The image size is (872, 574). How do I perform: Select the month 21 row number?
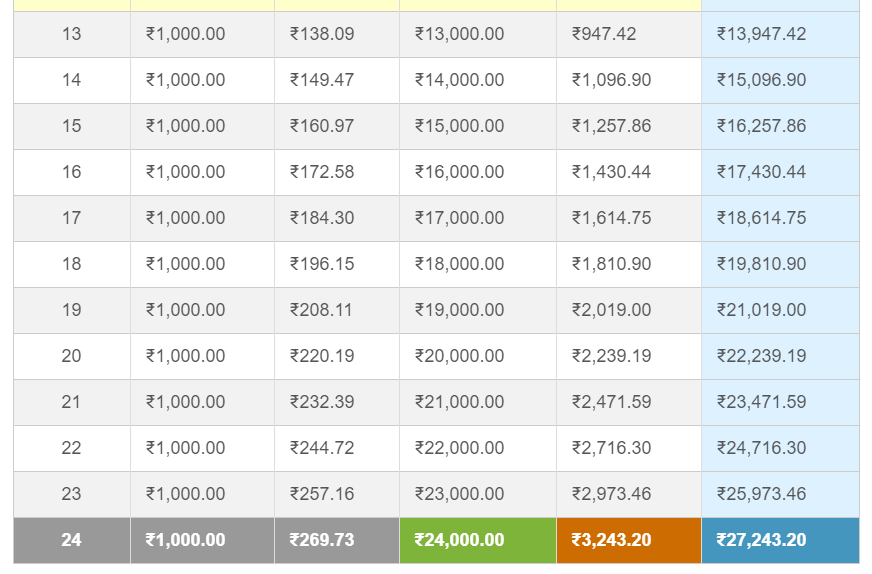[x=72, y=402]
